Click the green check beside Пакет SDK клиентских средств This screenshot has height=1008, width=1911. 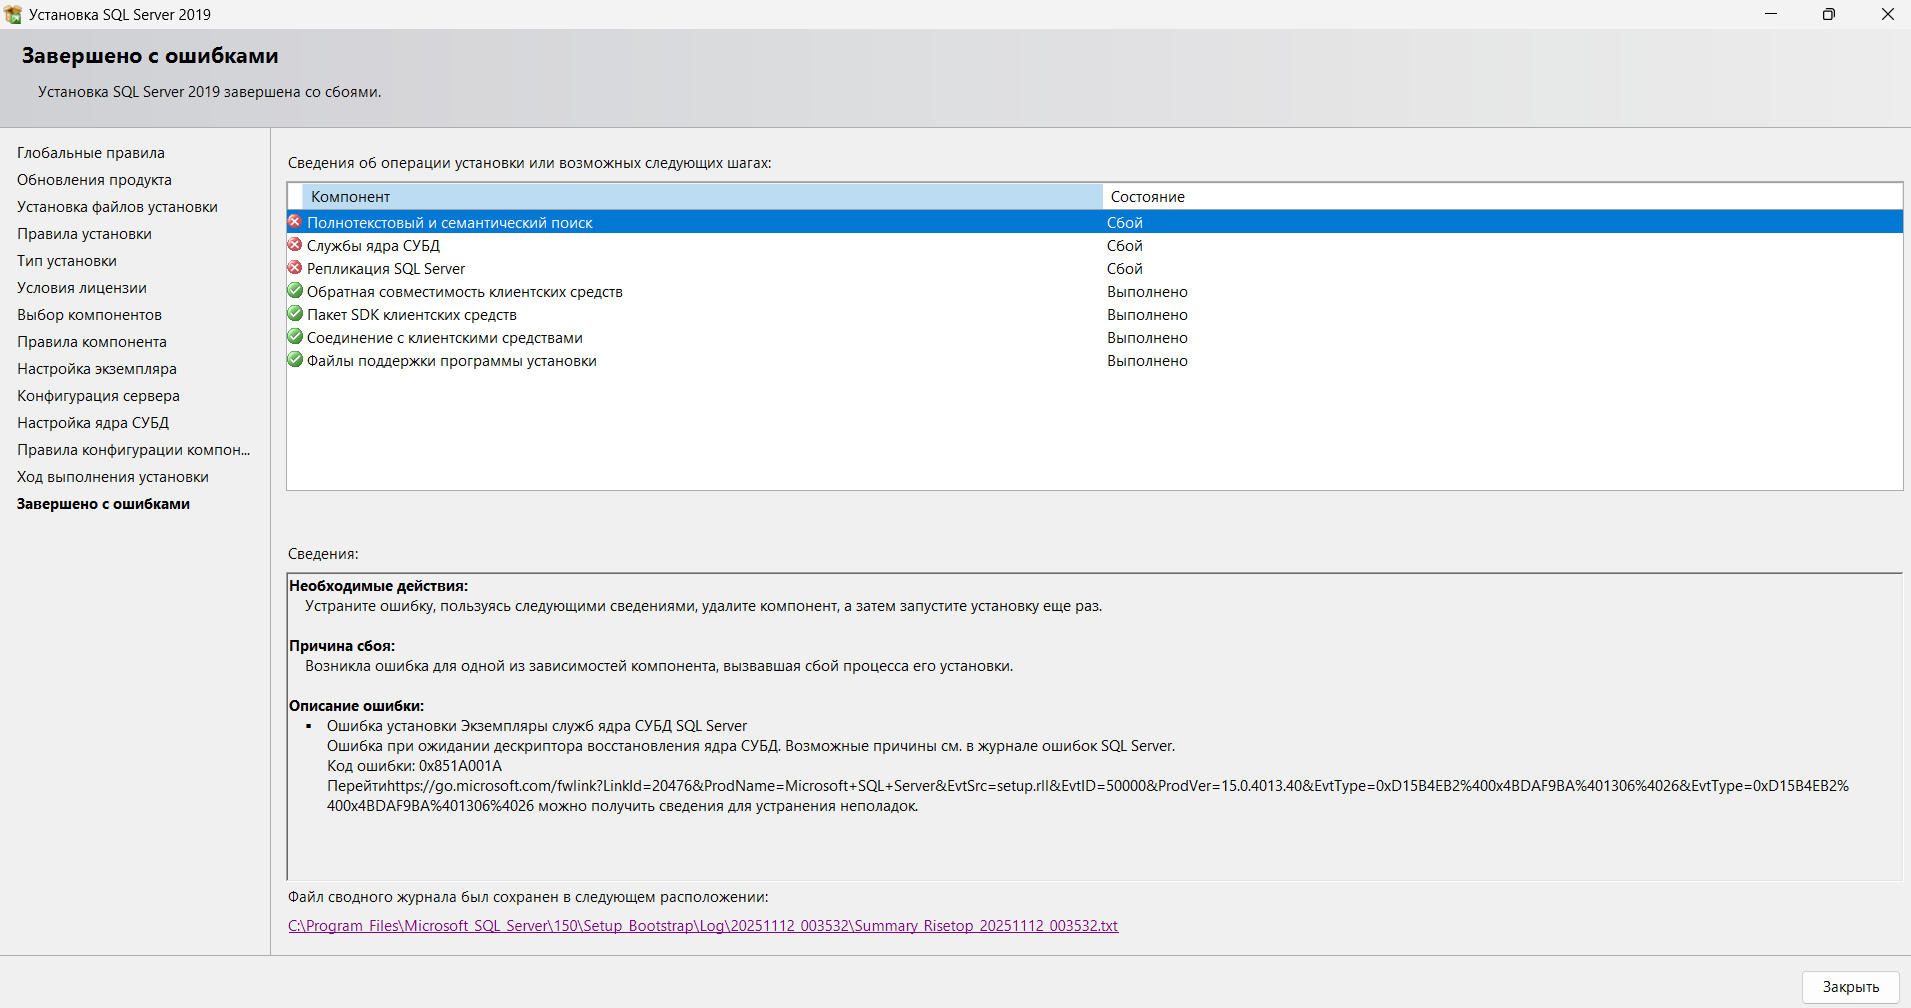295,314
